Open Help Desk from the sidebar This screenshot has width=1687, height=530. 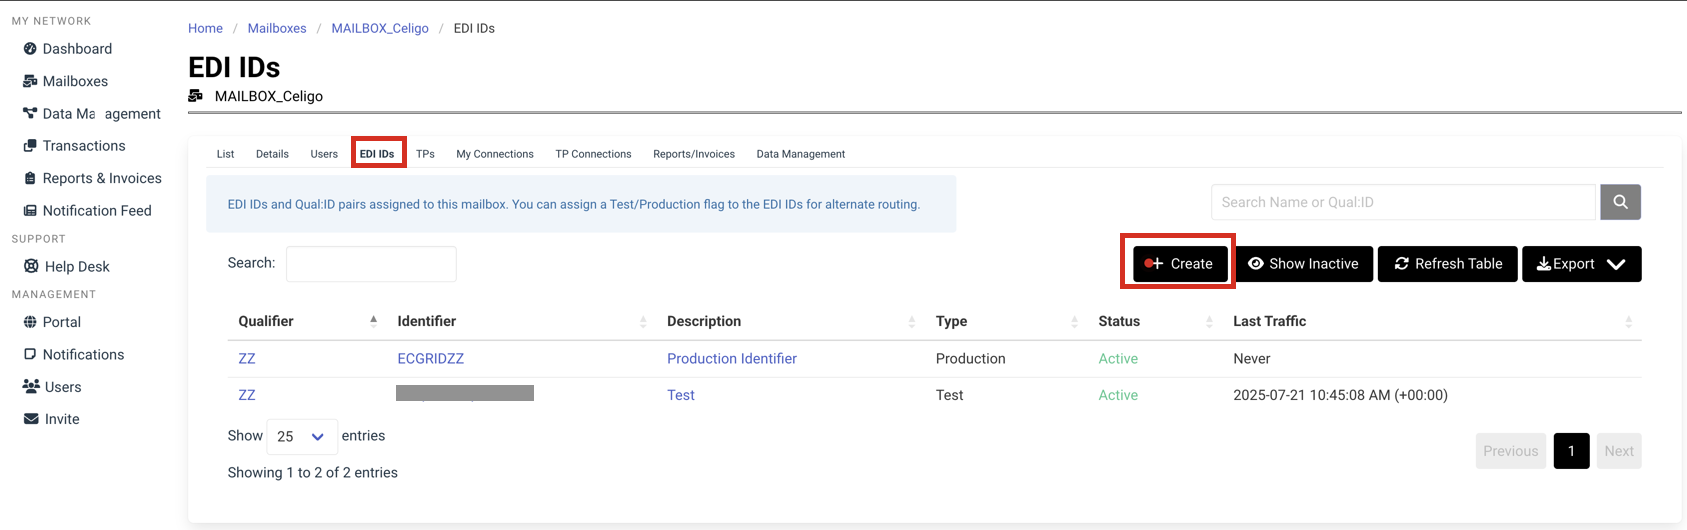click(x=77, y=266)
